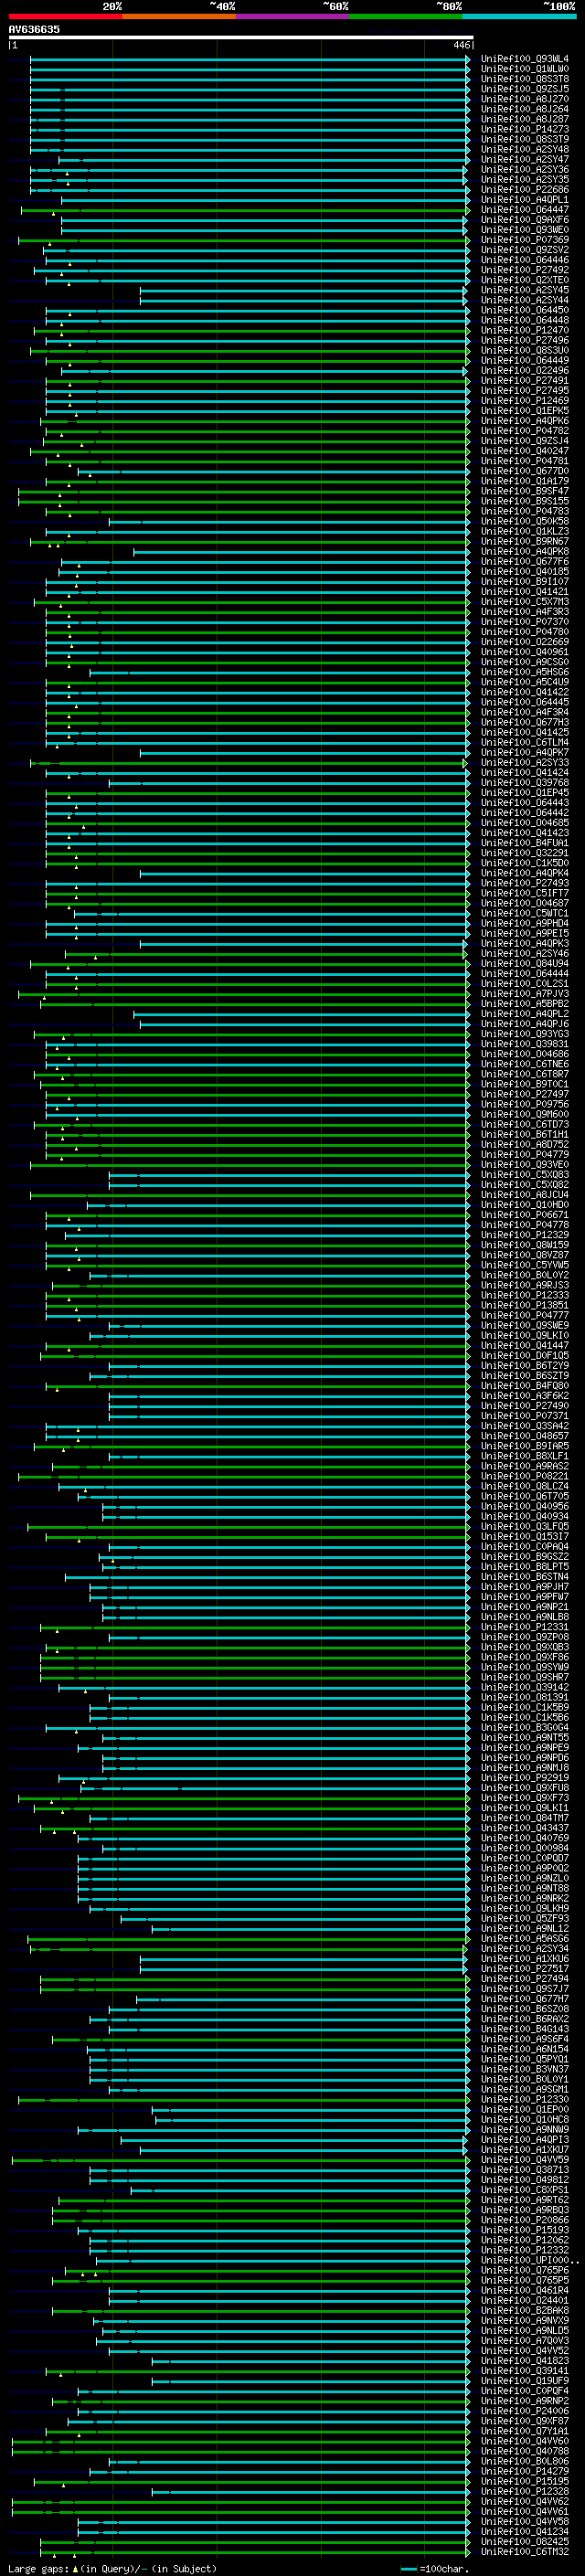Select the UniRef100_B6STN4 hit label

pyautogui.click(x=525, y=1577)
